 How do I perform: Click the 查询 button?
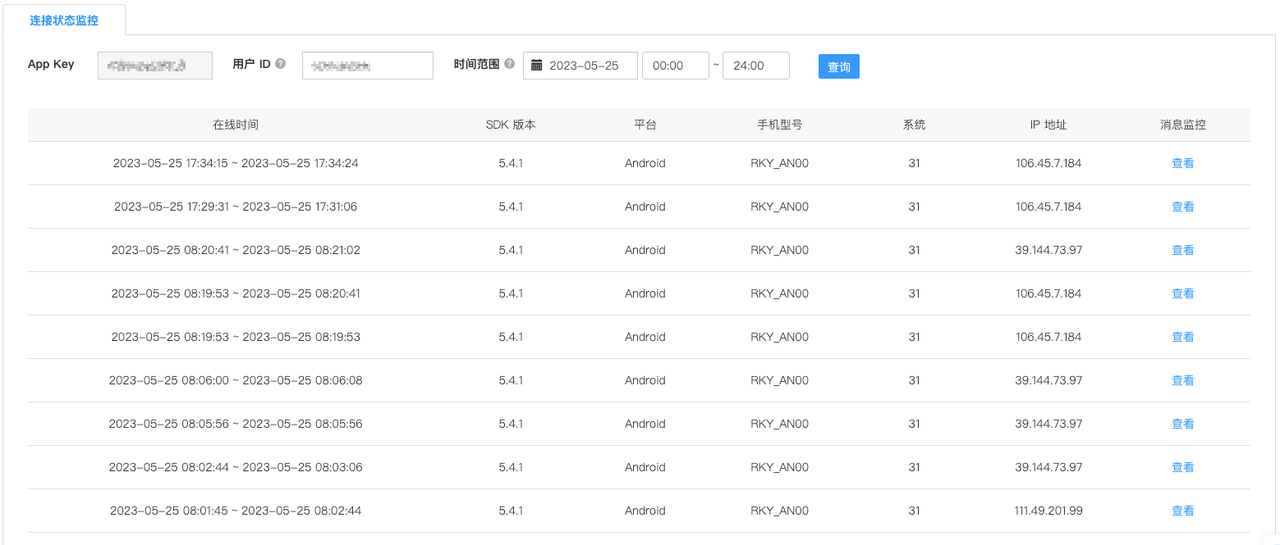pos(839,66)
